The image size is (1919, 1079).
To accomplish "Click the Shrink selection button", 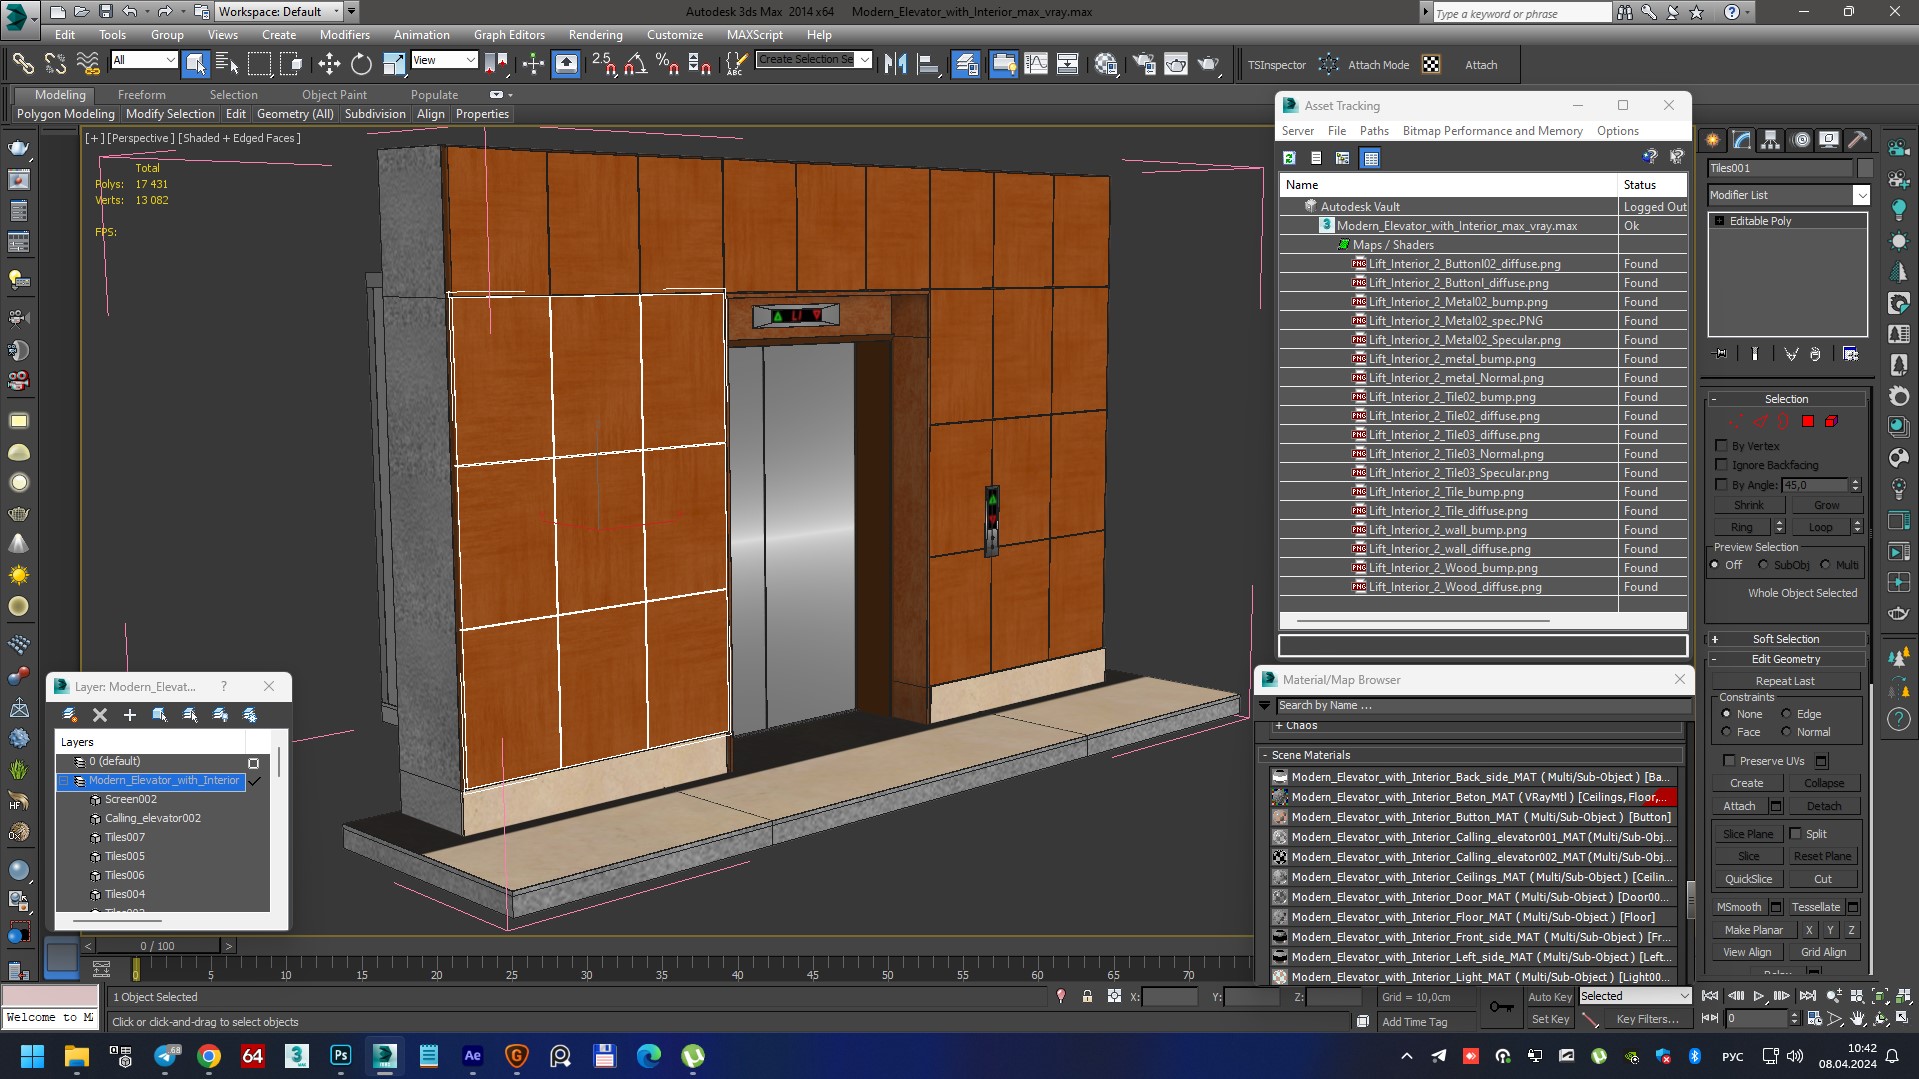I will pyautogui.click(x=1749, y=505).
